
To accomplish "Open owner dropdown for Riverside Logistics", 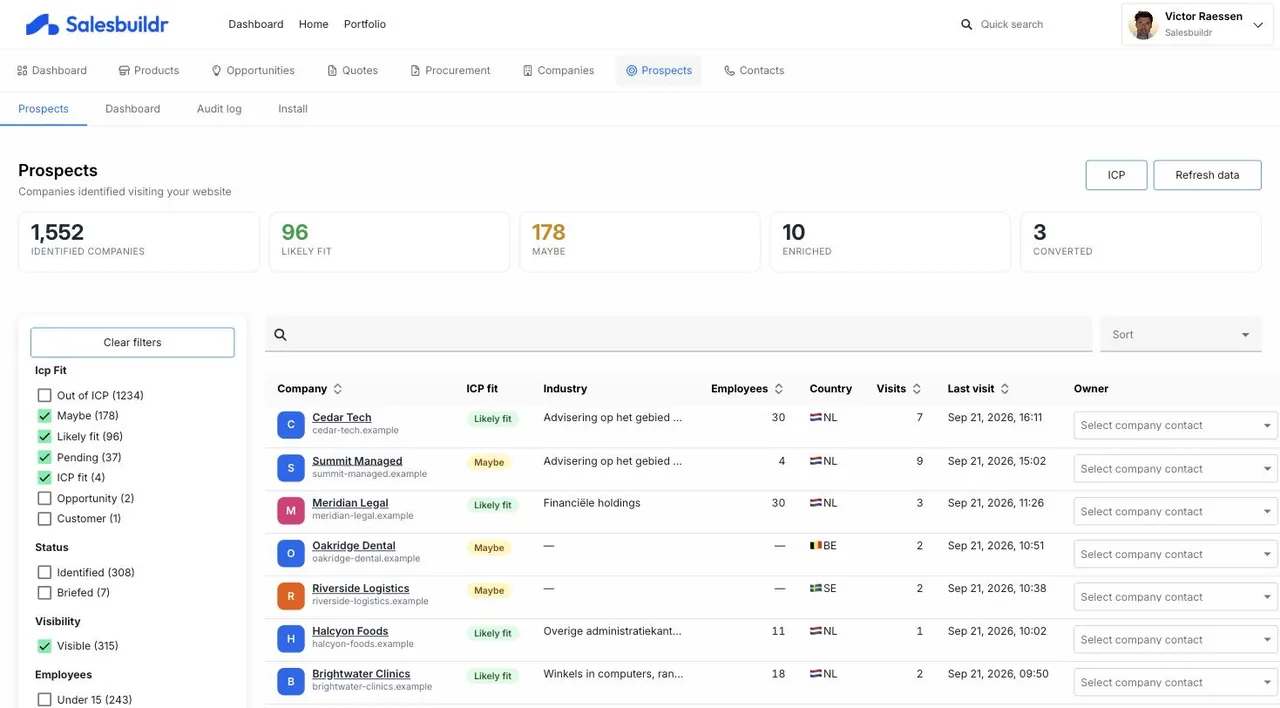I will [x=1176, y=597].
